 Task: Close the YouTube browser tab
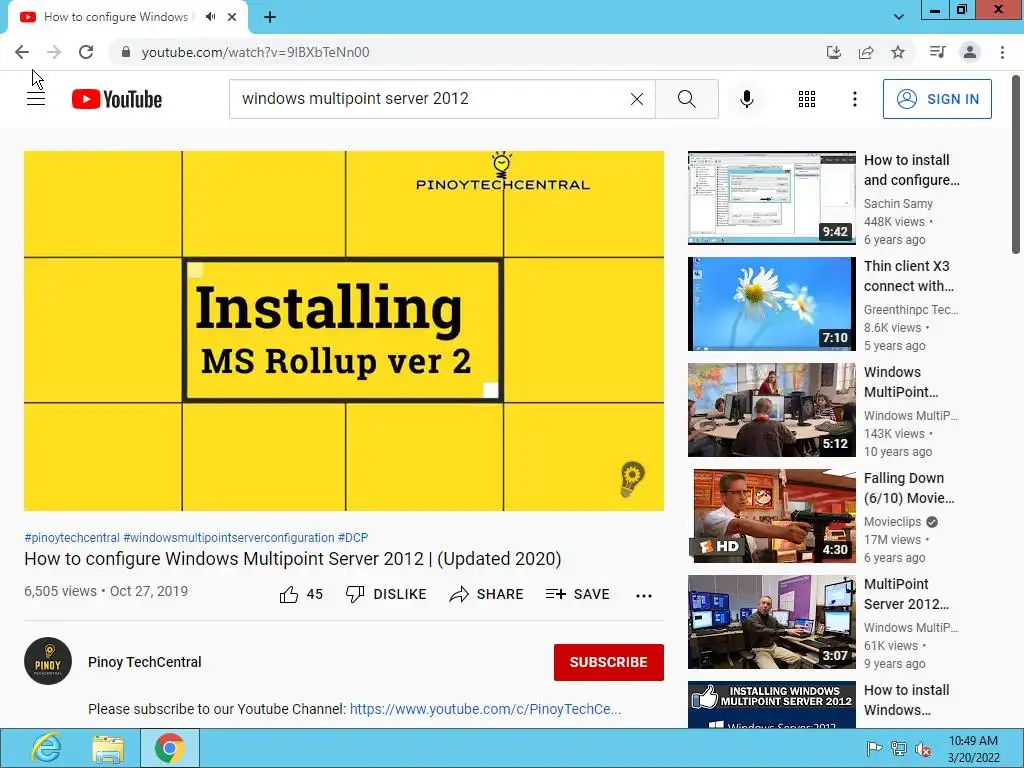pos(232,18)
